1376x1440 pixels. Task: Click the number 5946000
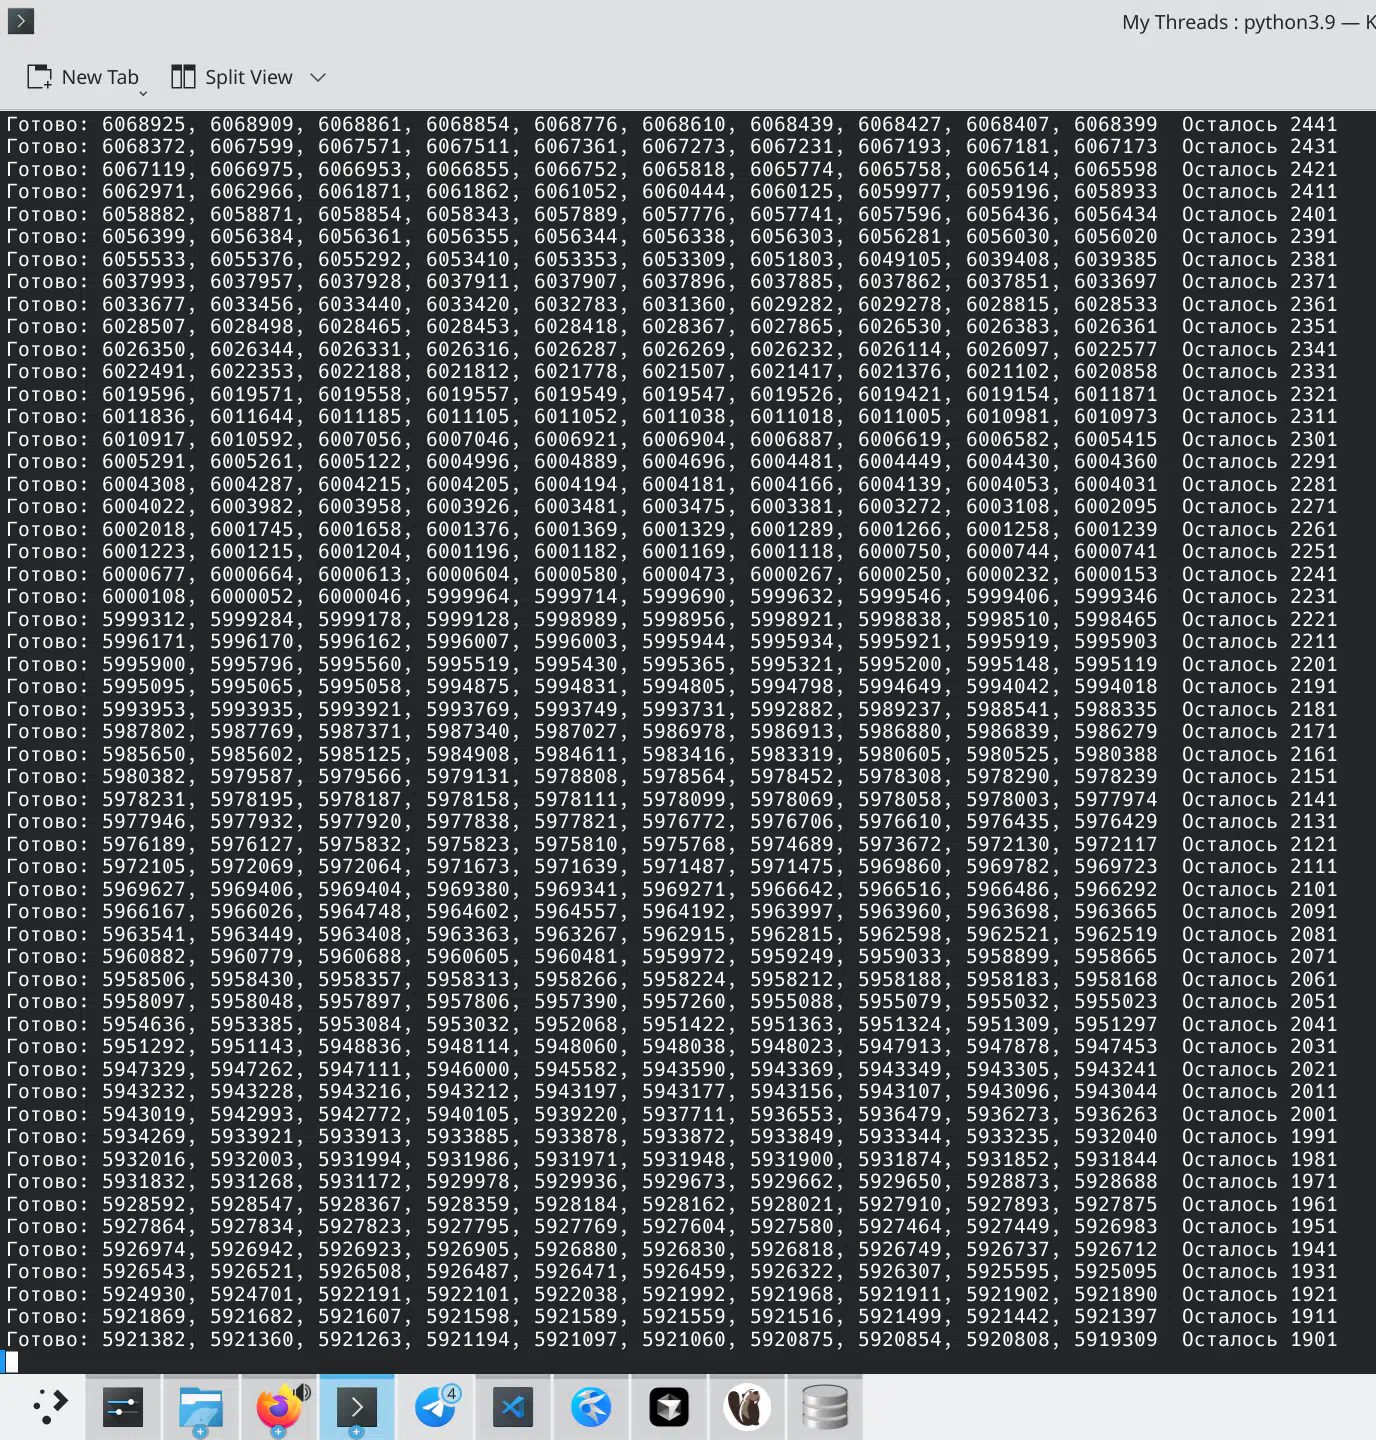click(468, 1069)
